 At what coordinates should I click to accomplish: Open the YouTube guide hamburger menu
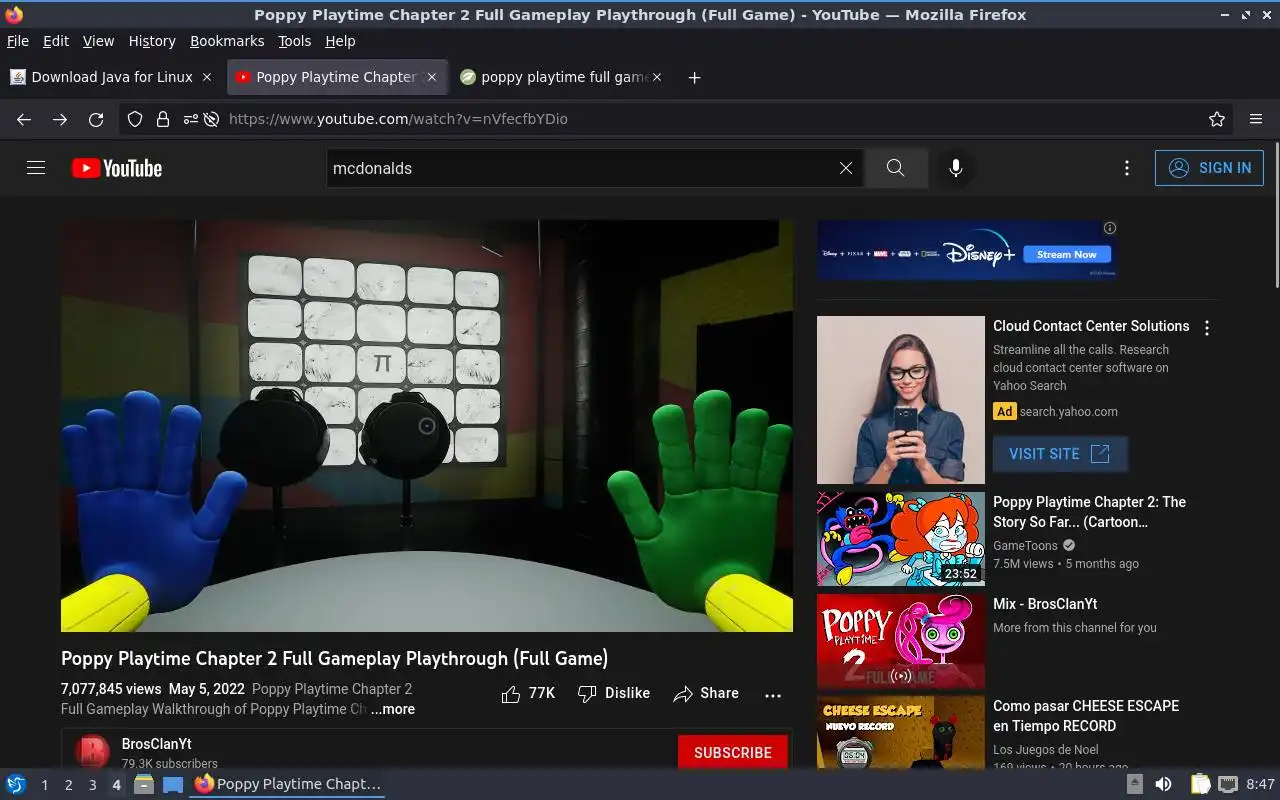click(36, 168)
